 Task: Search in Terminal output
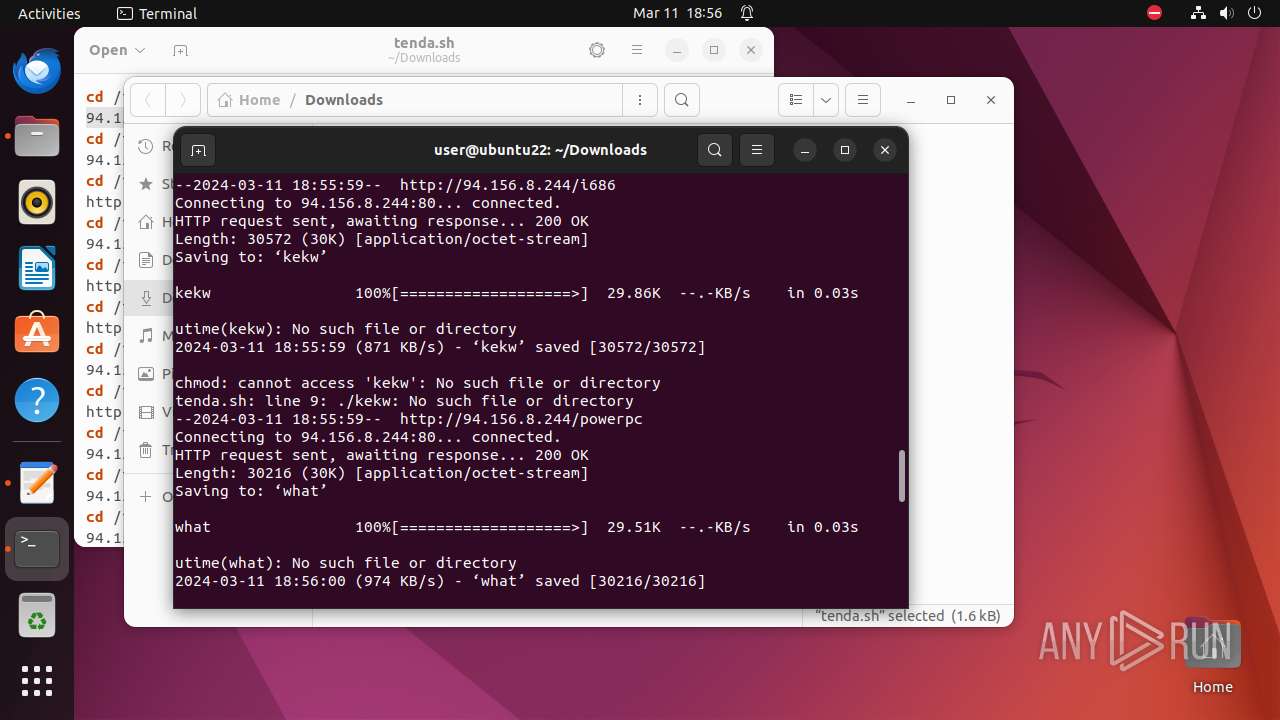click(714, 150)
